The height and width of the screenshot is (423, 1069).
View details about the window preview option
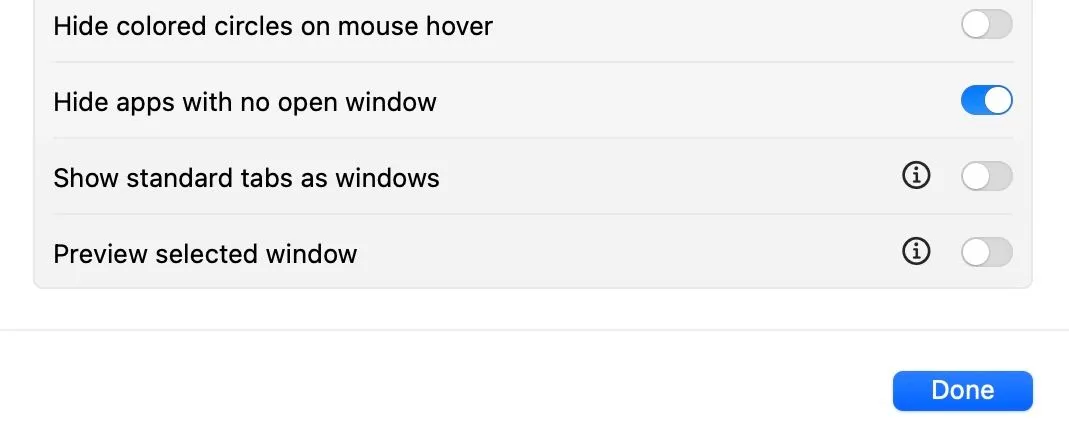click(x=915, y=253)
